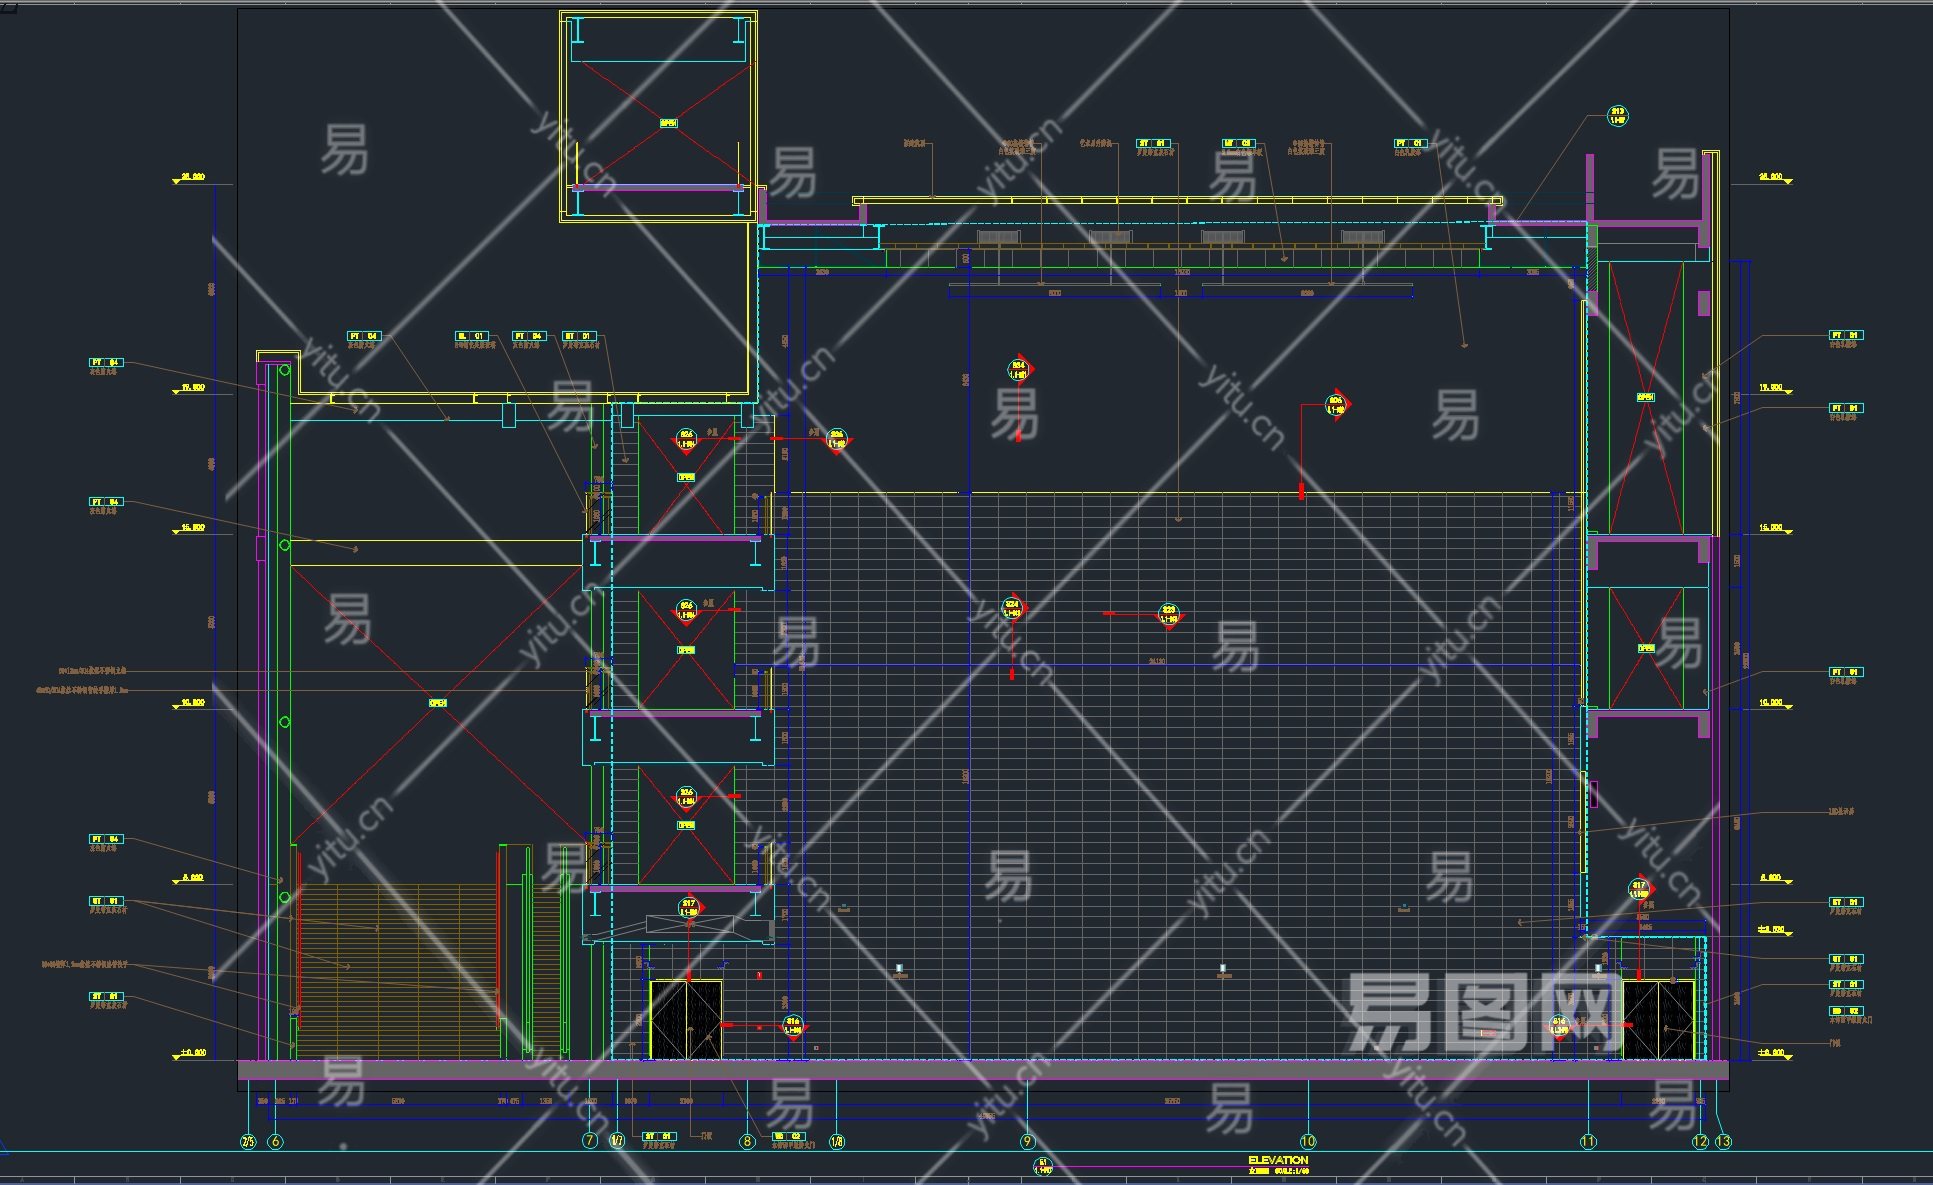Click grid axis bubble 11
This screenshot has width=1933, height=1185.
click(x=1588, y=1141)
